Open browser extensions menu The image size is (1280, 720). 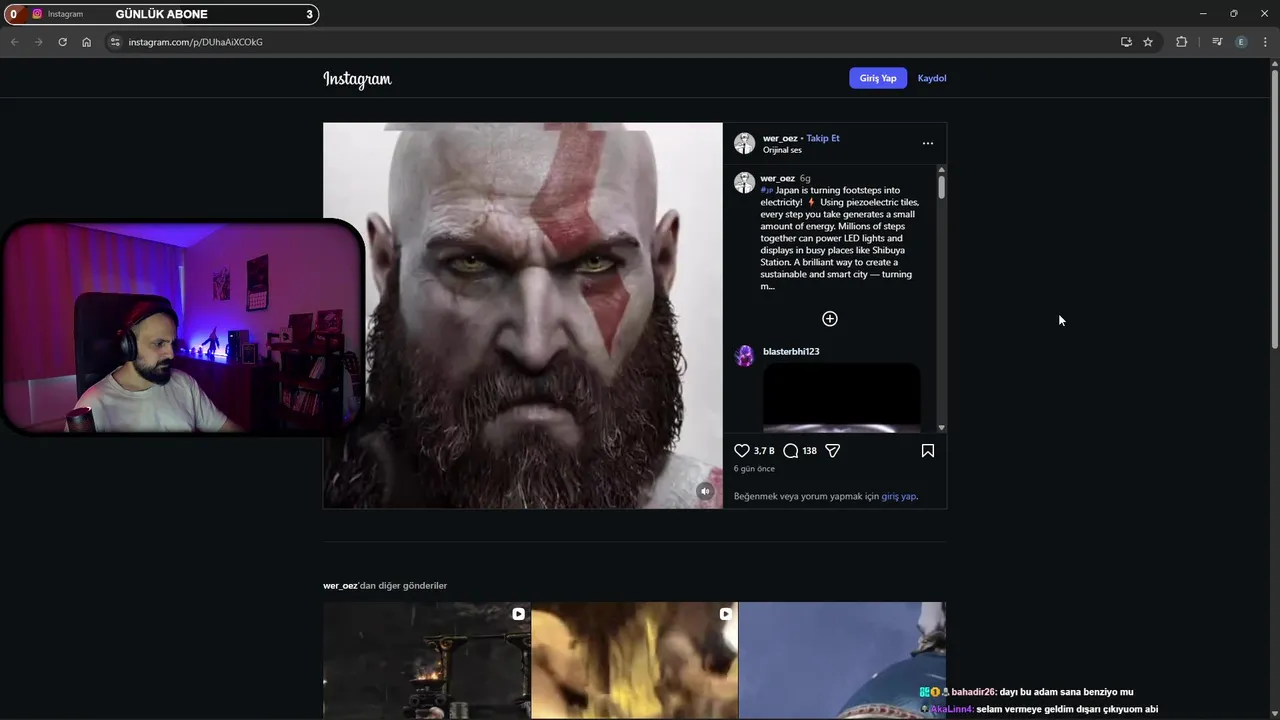(1182, 42)
